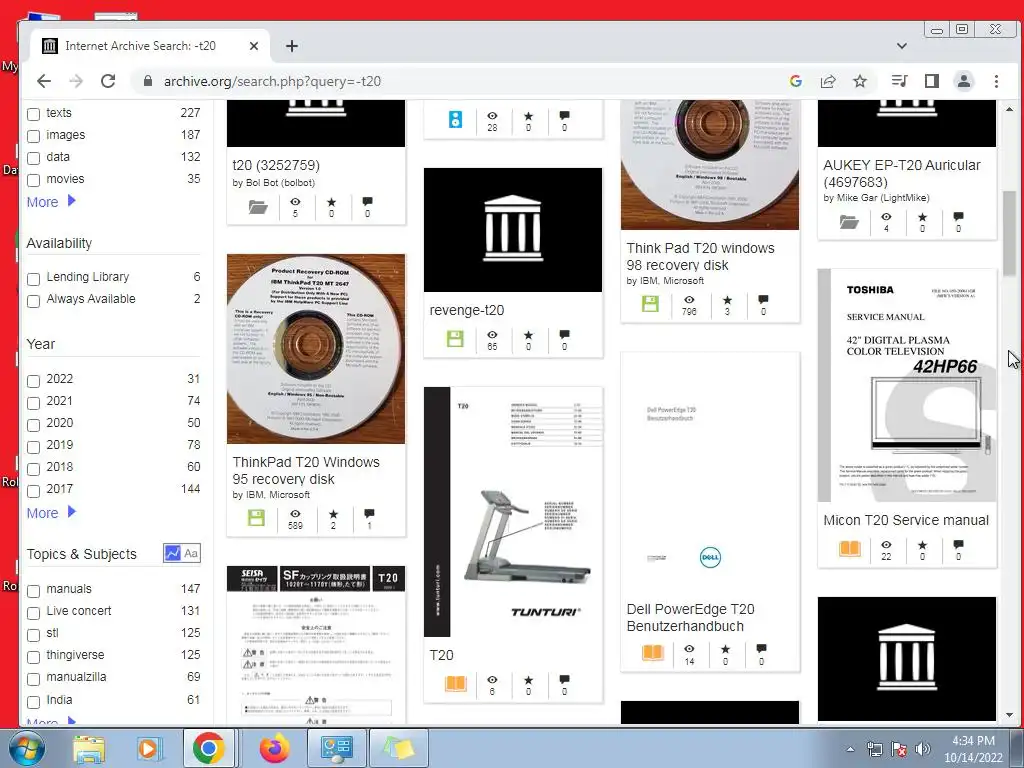Image resolution: width=1024 pixels, height=768 pixels.
Task: Reload the archive.org page
Action: 108,81
